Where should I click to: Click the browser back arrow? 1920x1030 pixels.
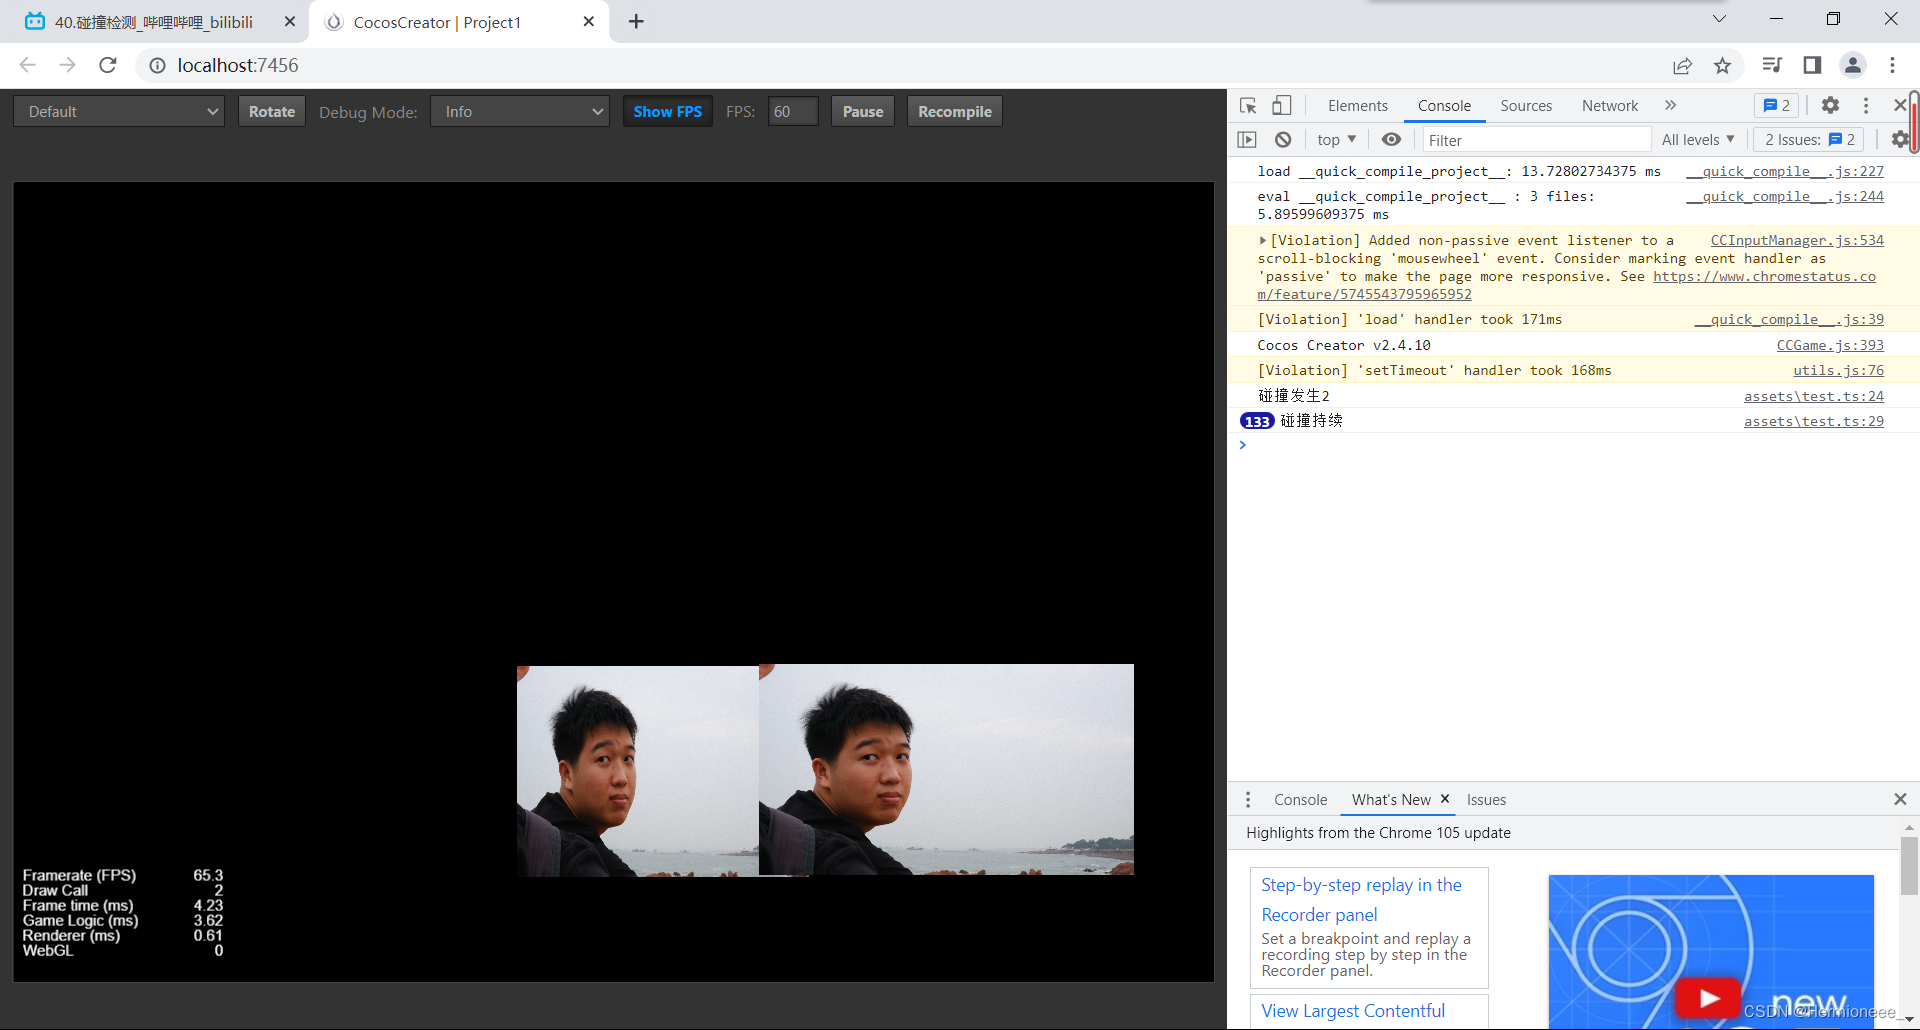pyautogui.click(x=27, y=65)
